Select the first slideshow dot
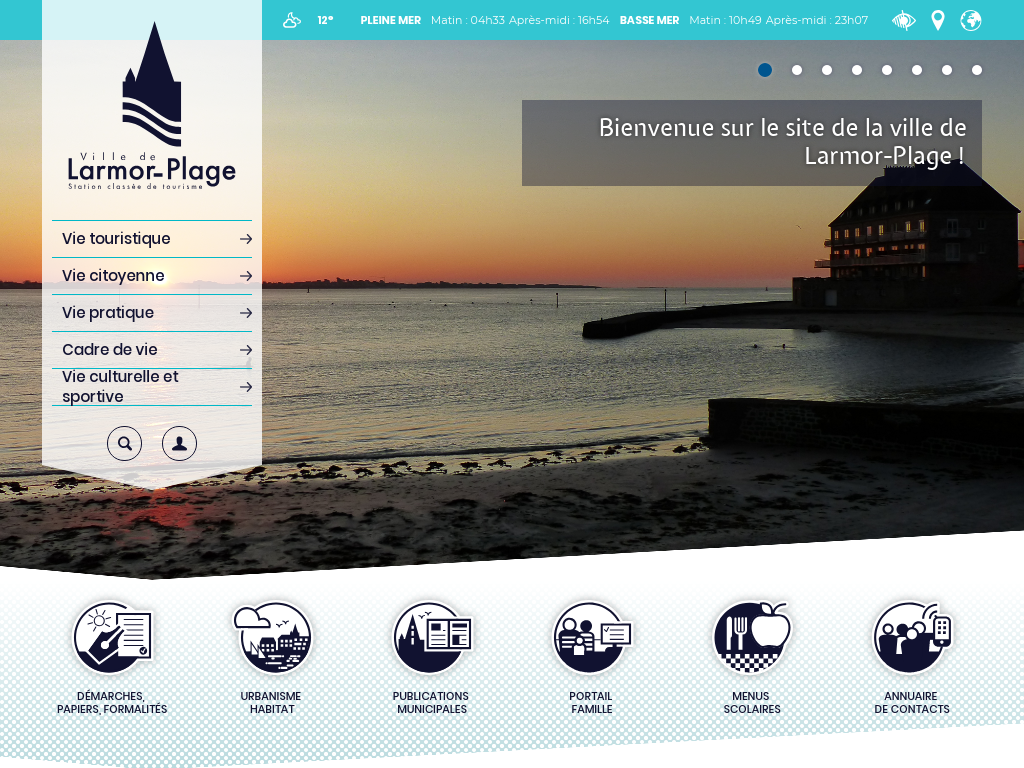Viewport: 1024px width, 768px height. pos(765,70)
